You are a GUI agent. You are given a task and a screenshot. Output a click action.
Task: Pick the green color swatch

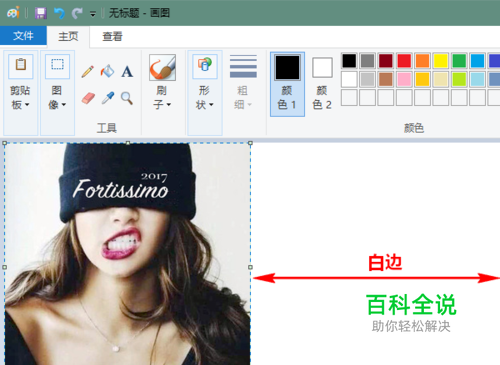point(459,61)
